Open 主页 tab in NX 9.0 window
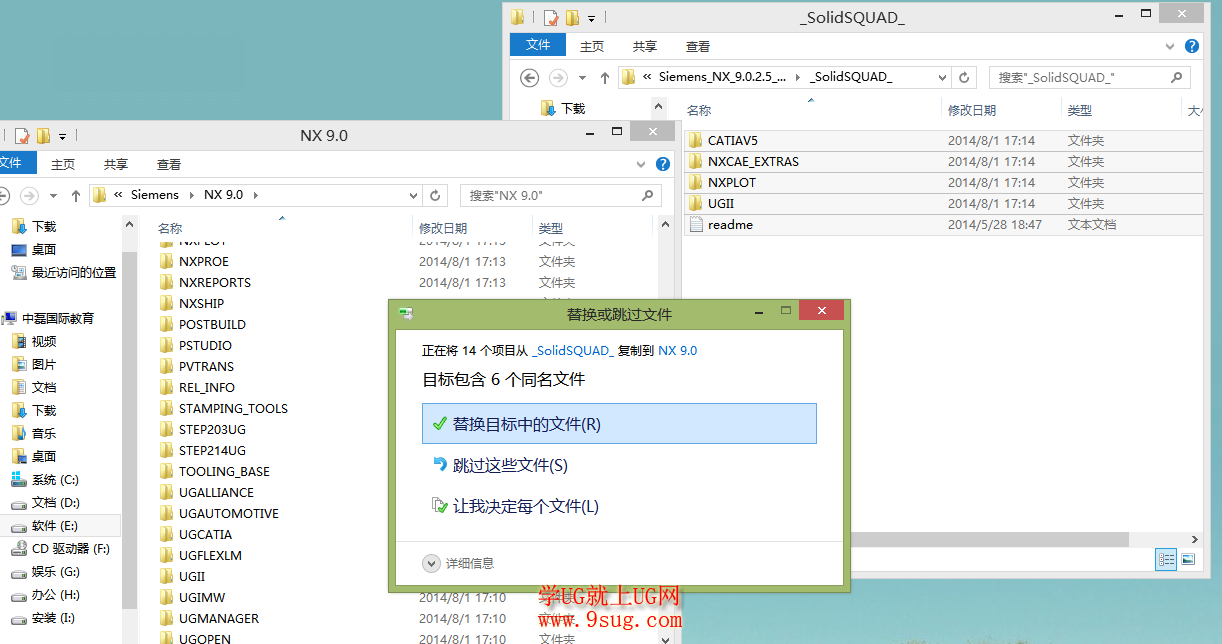Screen dimensions: 1222x644 tap(63, 164)
